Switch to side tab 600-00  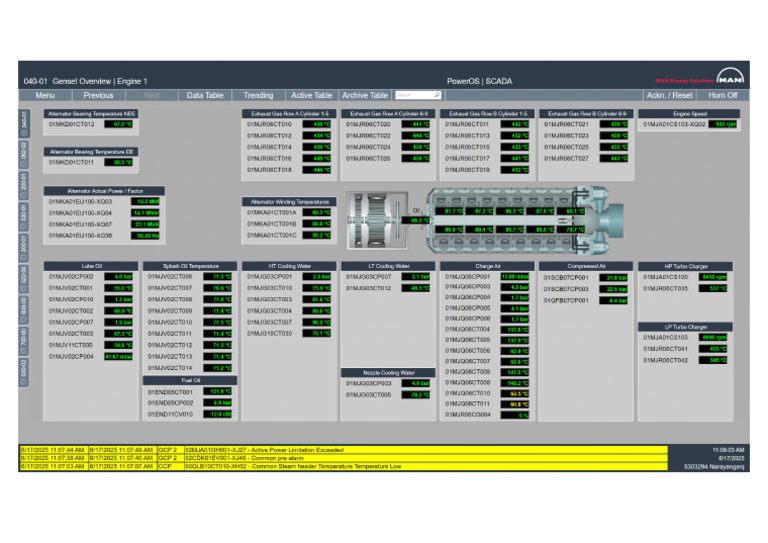24,309
